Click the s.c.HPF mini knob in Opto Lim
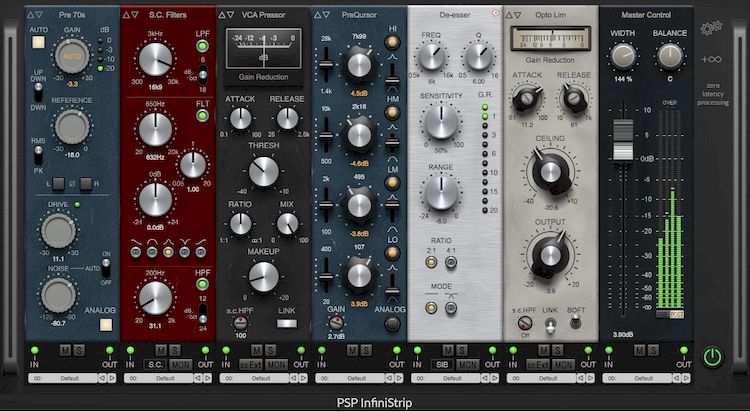The image size is (750, 412). (525, 323)
